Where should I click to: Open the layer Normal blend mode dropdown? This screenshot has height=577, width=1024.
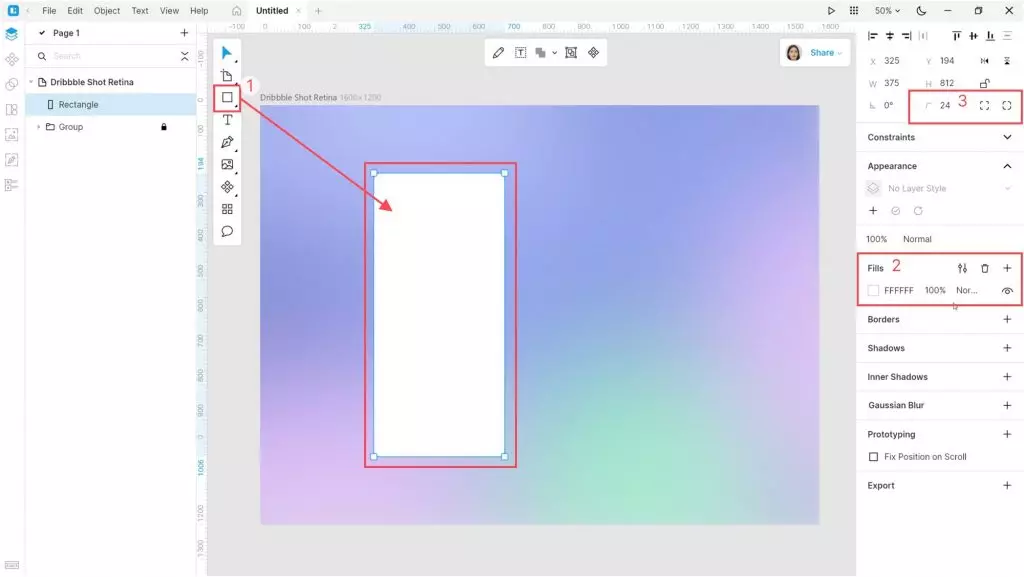click(x=917, y=240)
